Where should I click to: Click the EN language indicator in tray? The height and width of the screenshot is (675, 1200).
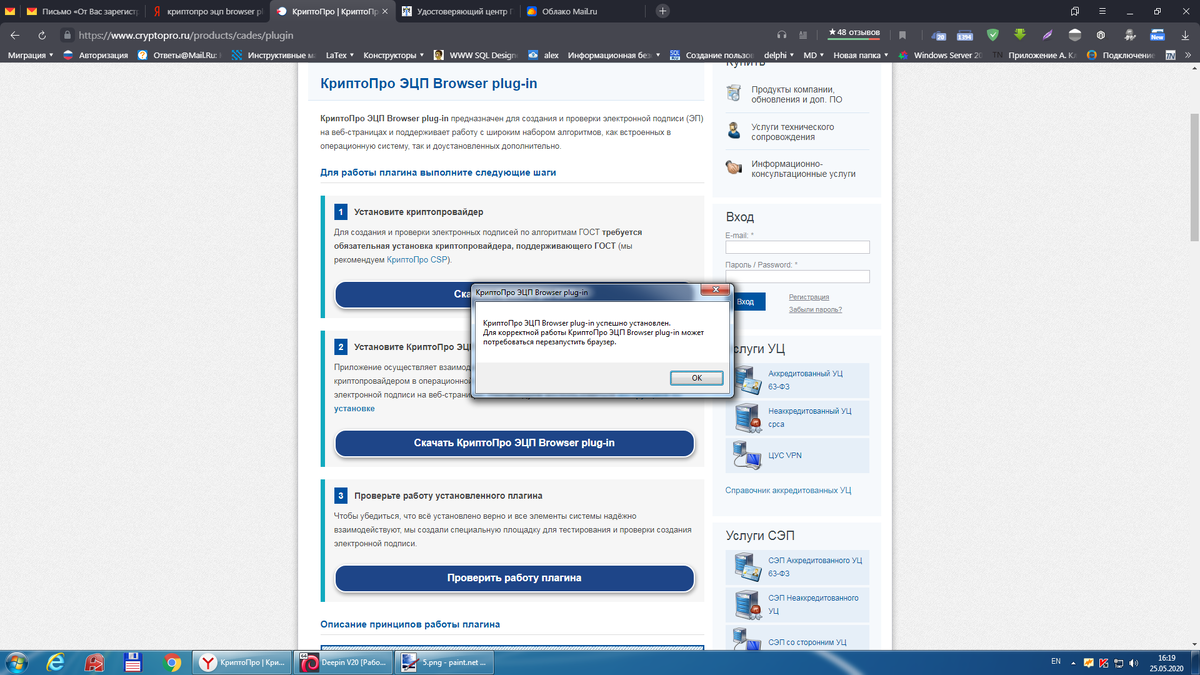[1056, 662]
